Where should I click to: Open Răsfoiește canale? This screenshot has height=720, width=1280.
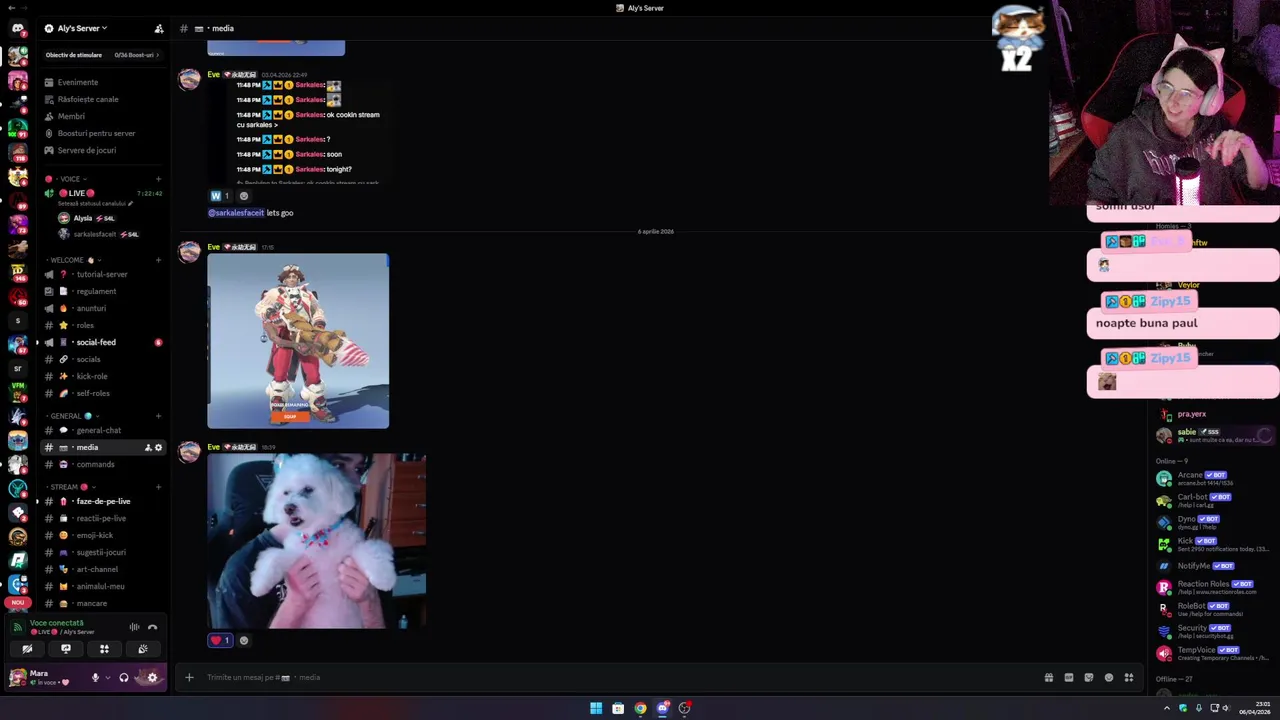click(x=88, y=99)
